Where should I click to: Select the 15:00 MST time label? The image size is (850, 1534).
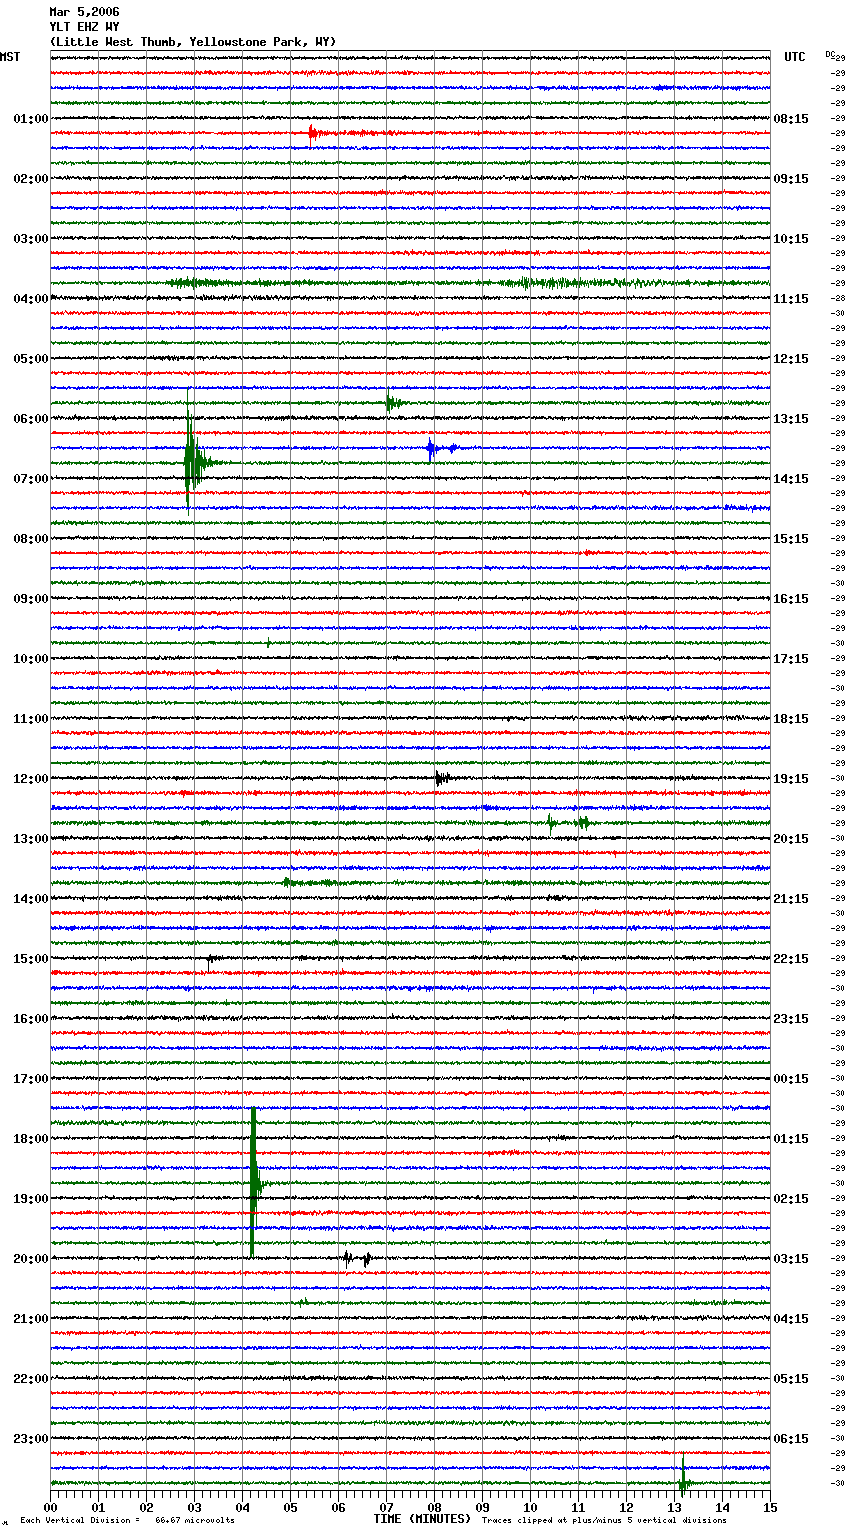click(x=31, y=959)
